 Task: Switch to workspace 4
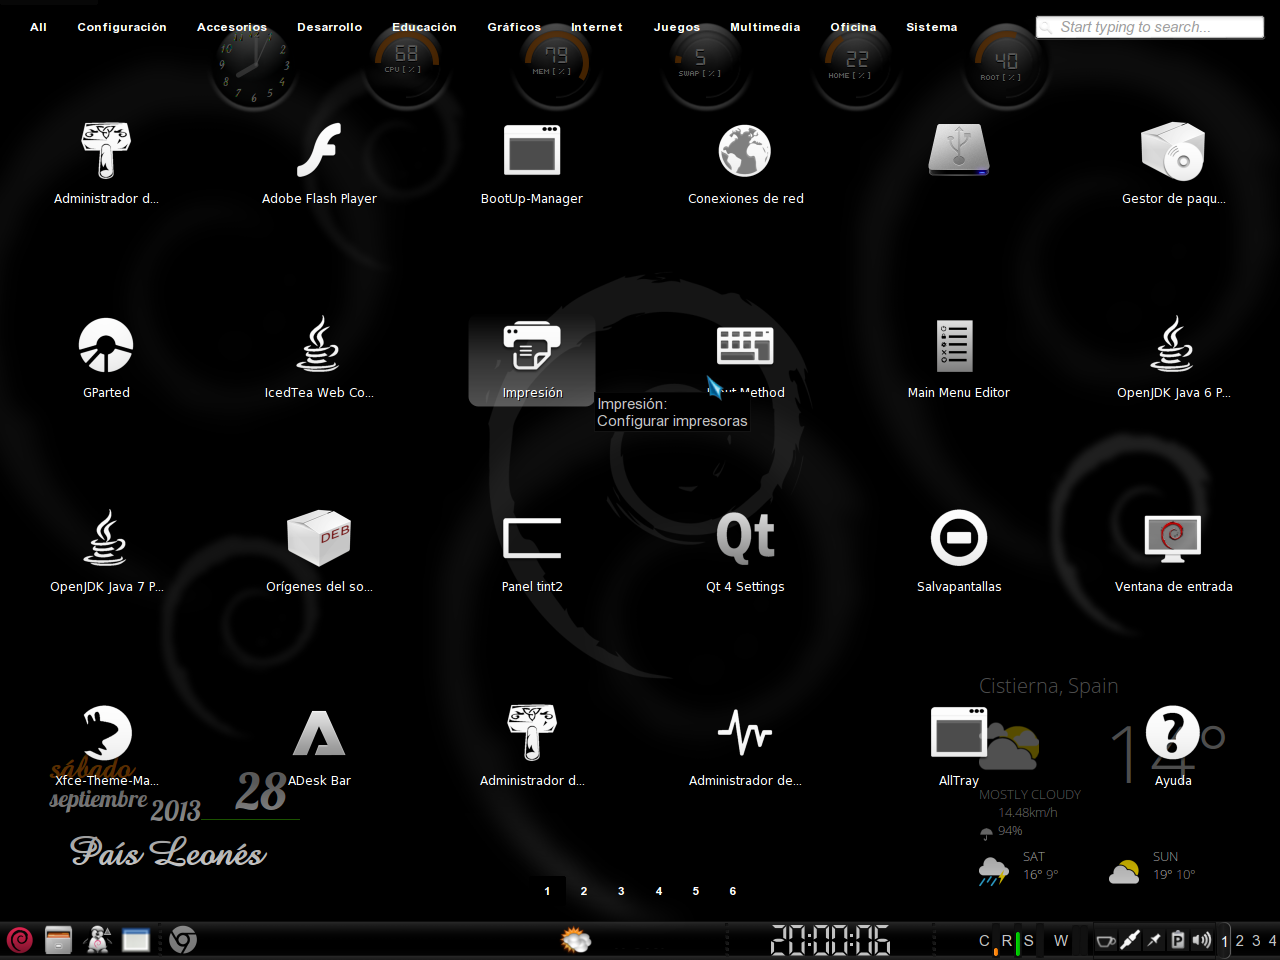(1272, 941)
